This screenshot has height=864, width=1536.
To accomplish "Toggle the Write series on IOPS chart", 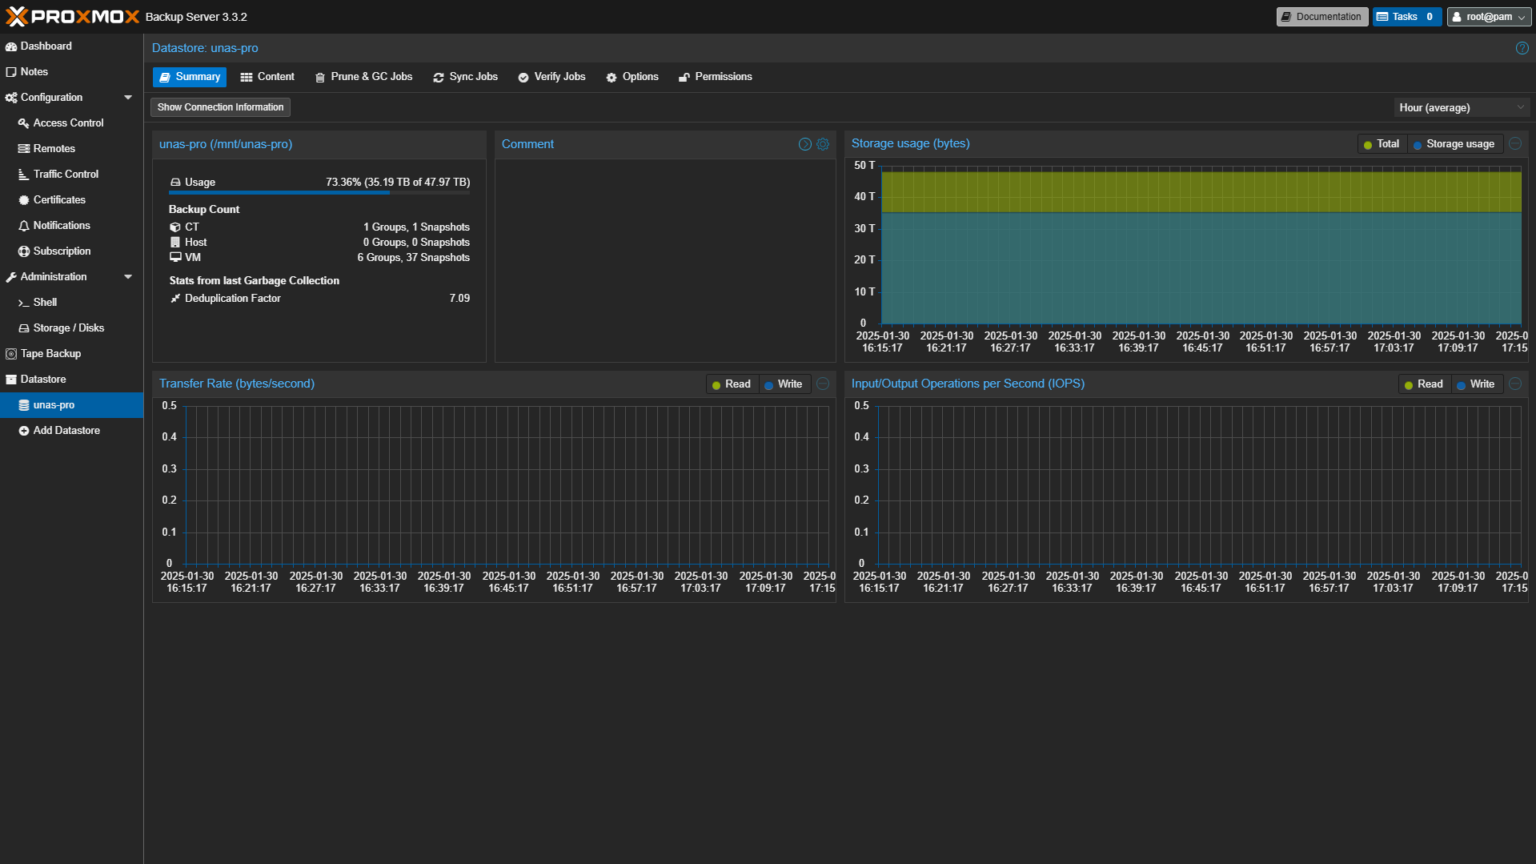I will [1477, 383].
